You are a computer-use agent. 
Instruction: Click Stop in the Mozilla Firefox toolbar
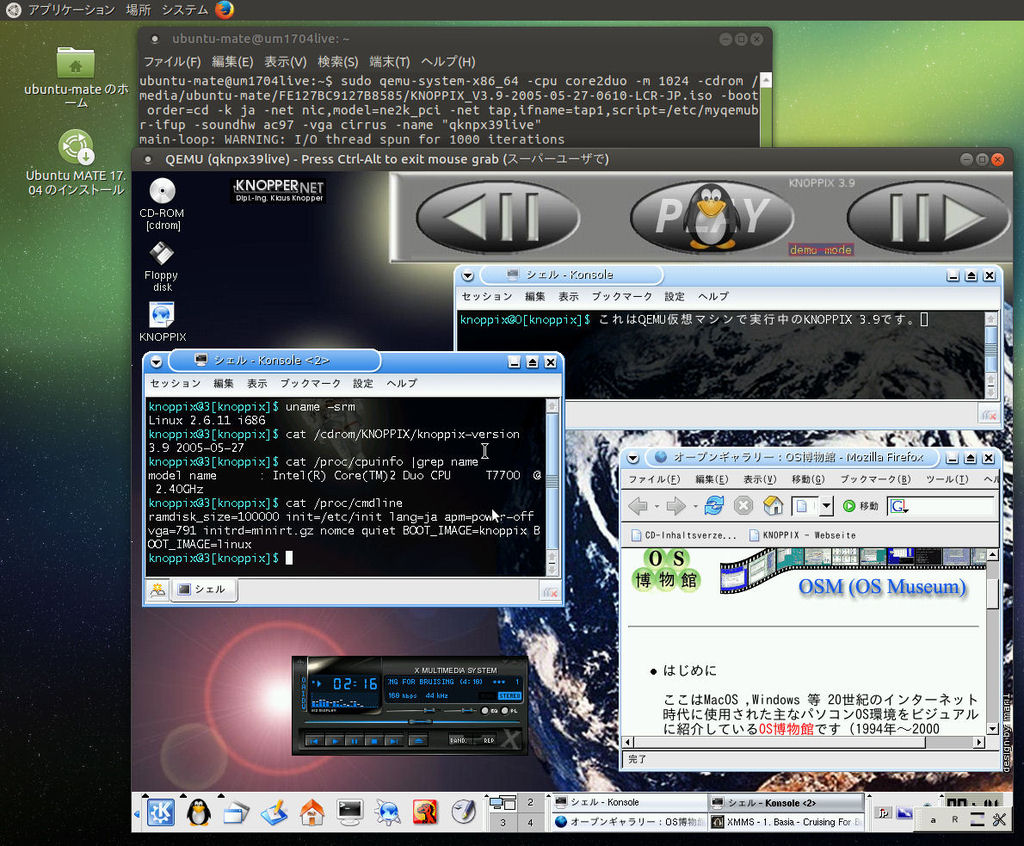743,505
